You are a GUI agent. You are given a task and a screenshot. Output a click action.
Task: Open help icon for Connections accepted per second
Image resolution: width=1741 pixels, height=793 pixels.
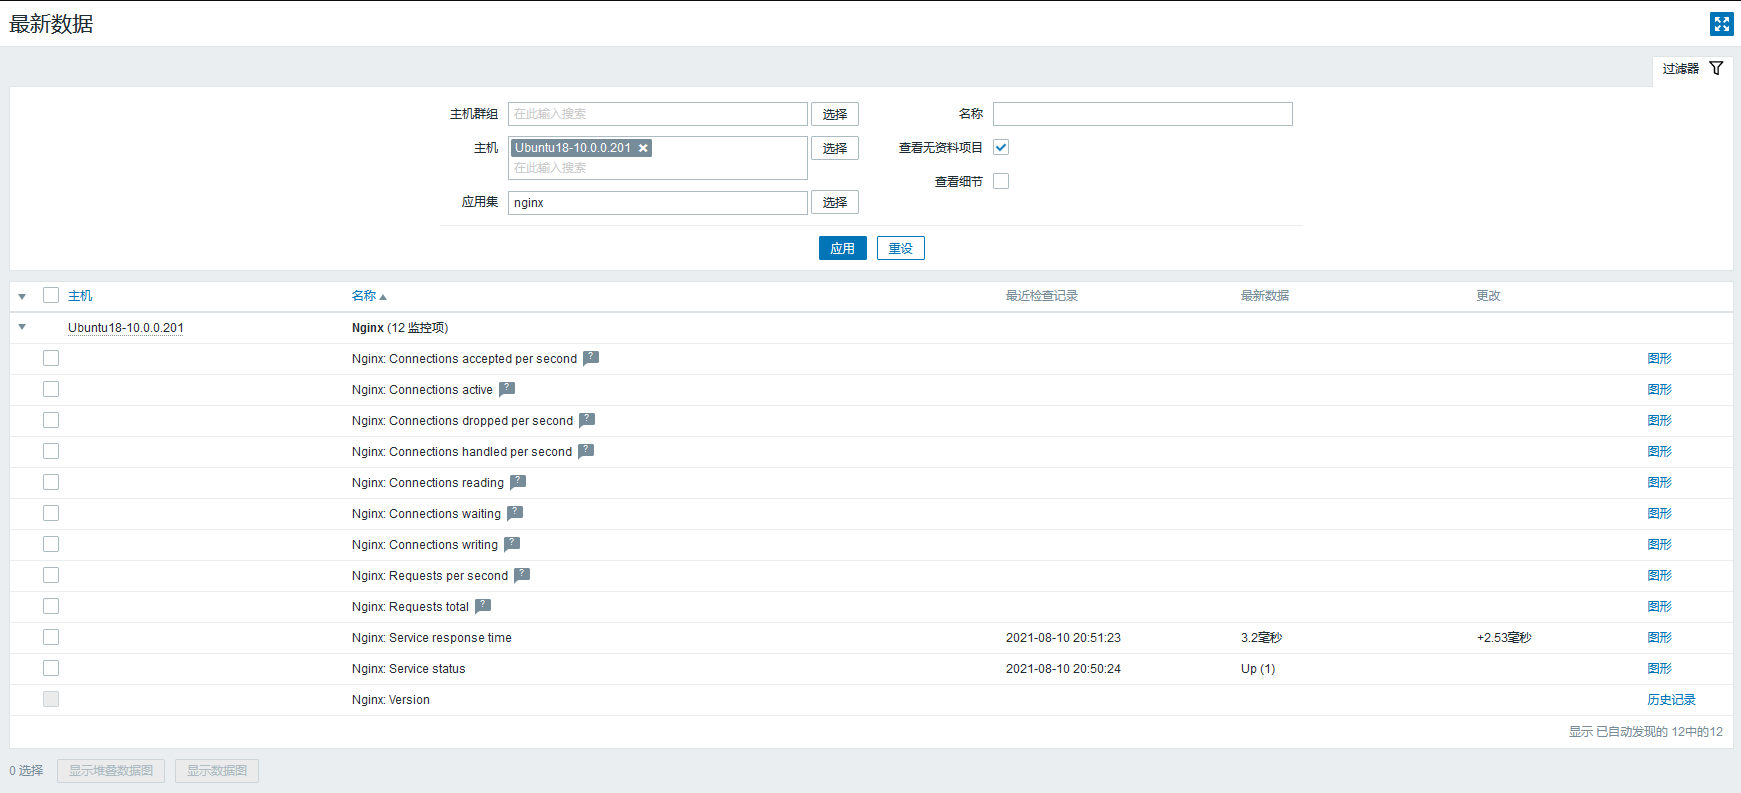coord(591,358)
